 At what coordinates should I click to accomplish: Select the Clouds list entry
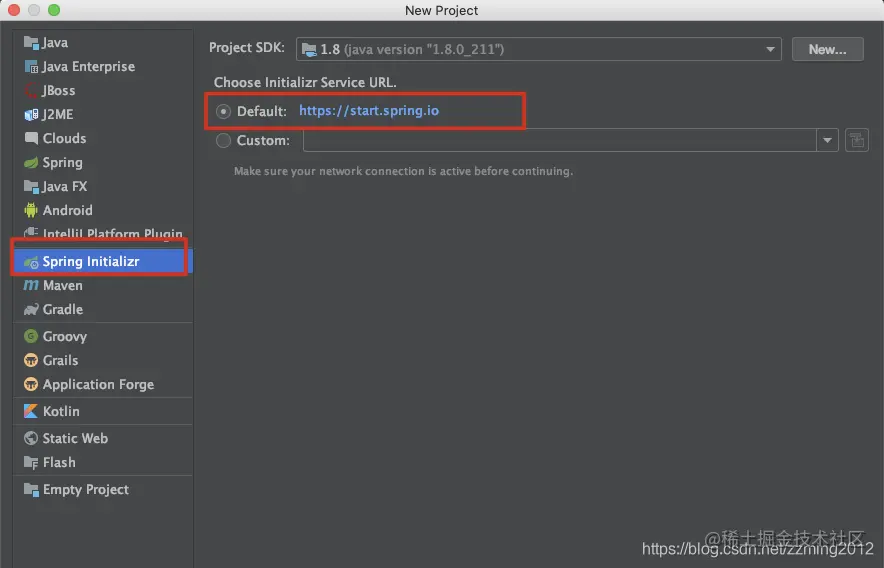tap(103, 138)
